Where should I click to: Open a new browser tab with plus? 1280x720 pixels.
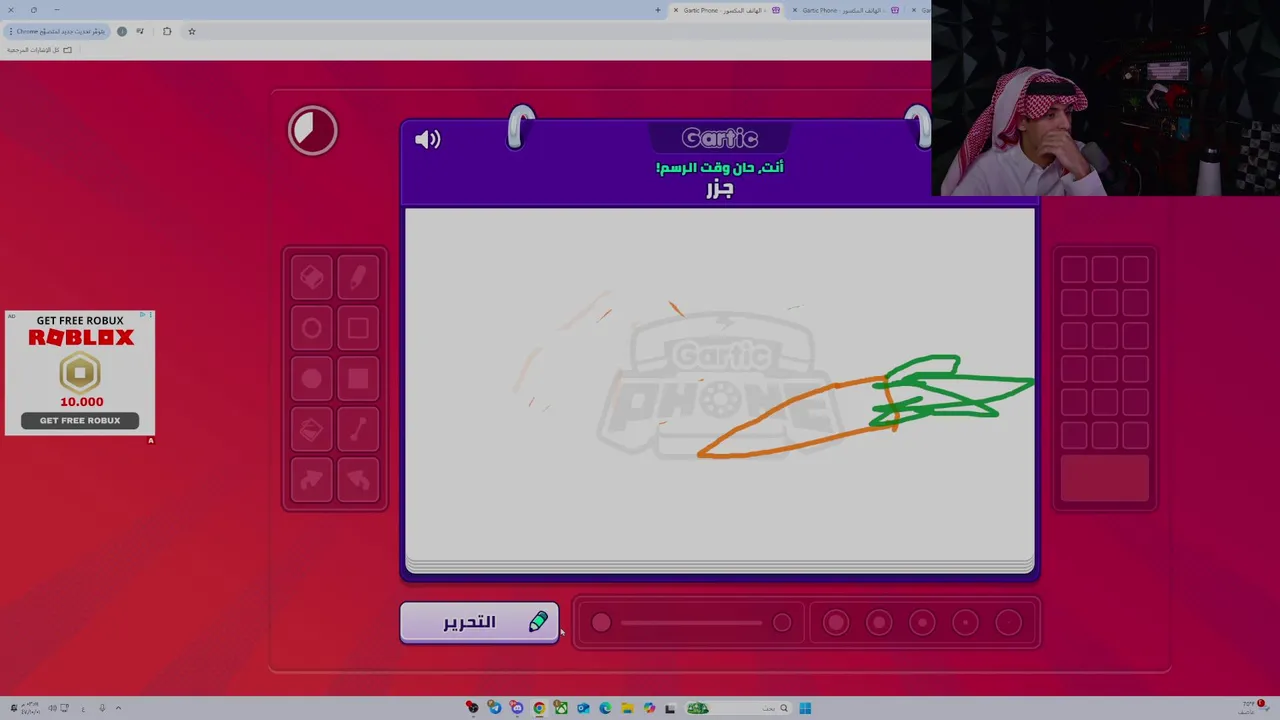[658, 10]
